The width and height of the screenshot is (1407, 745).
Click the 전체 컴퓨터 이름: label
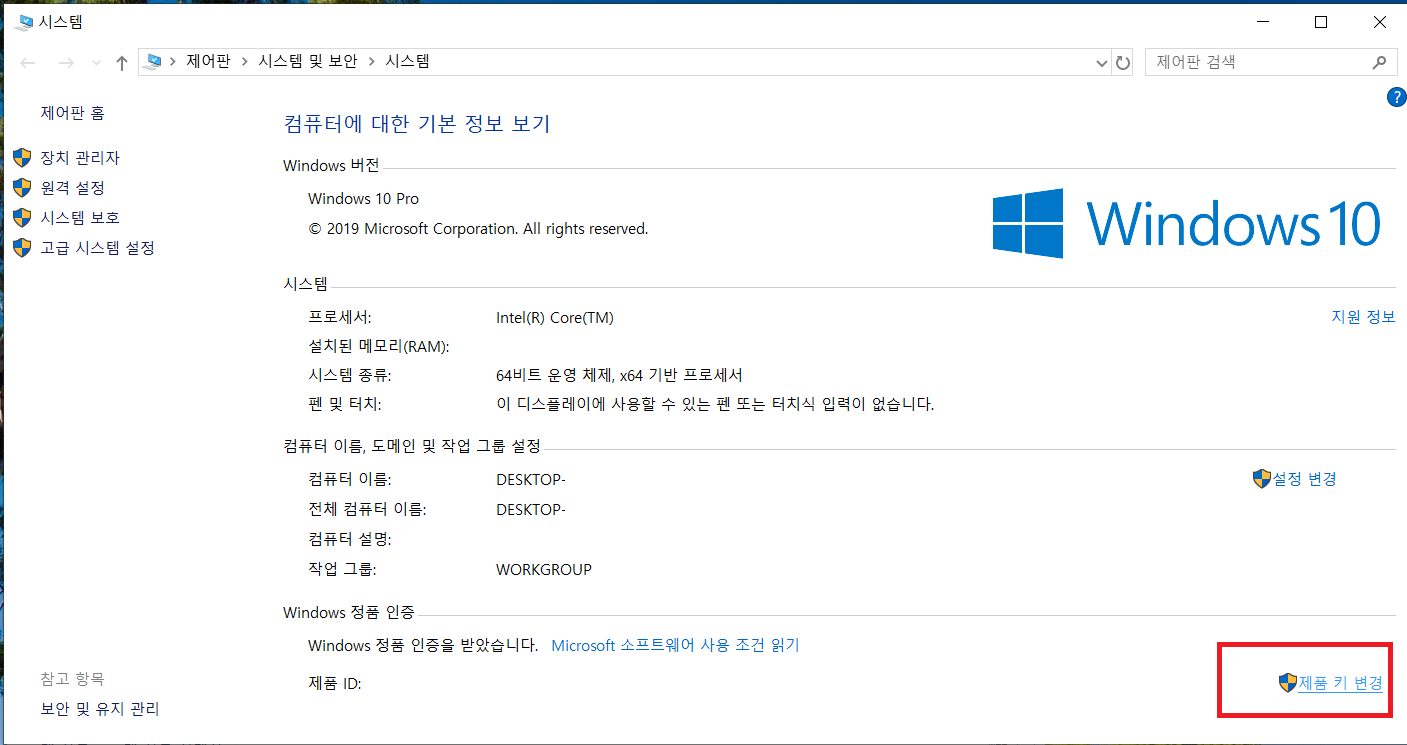367,509
